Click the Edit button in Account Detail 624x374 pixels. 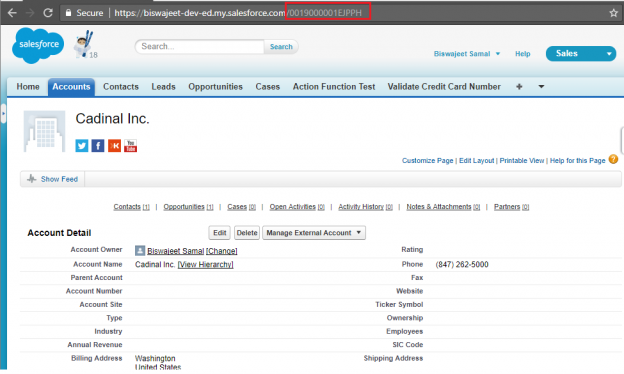(219, 233)
